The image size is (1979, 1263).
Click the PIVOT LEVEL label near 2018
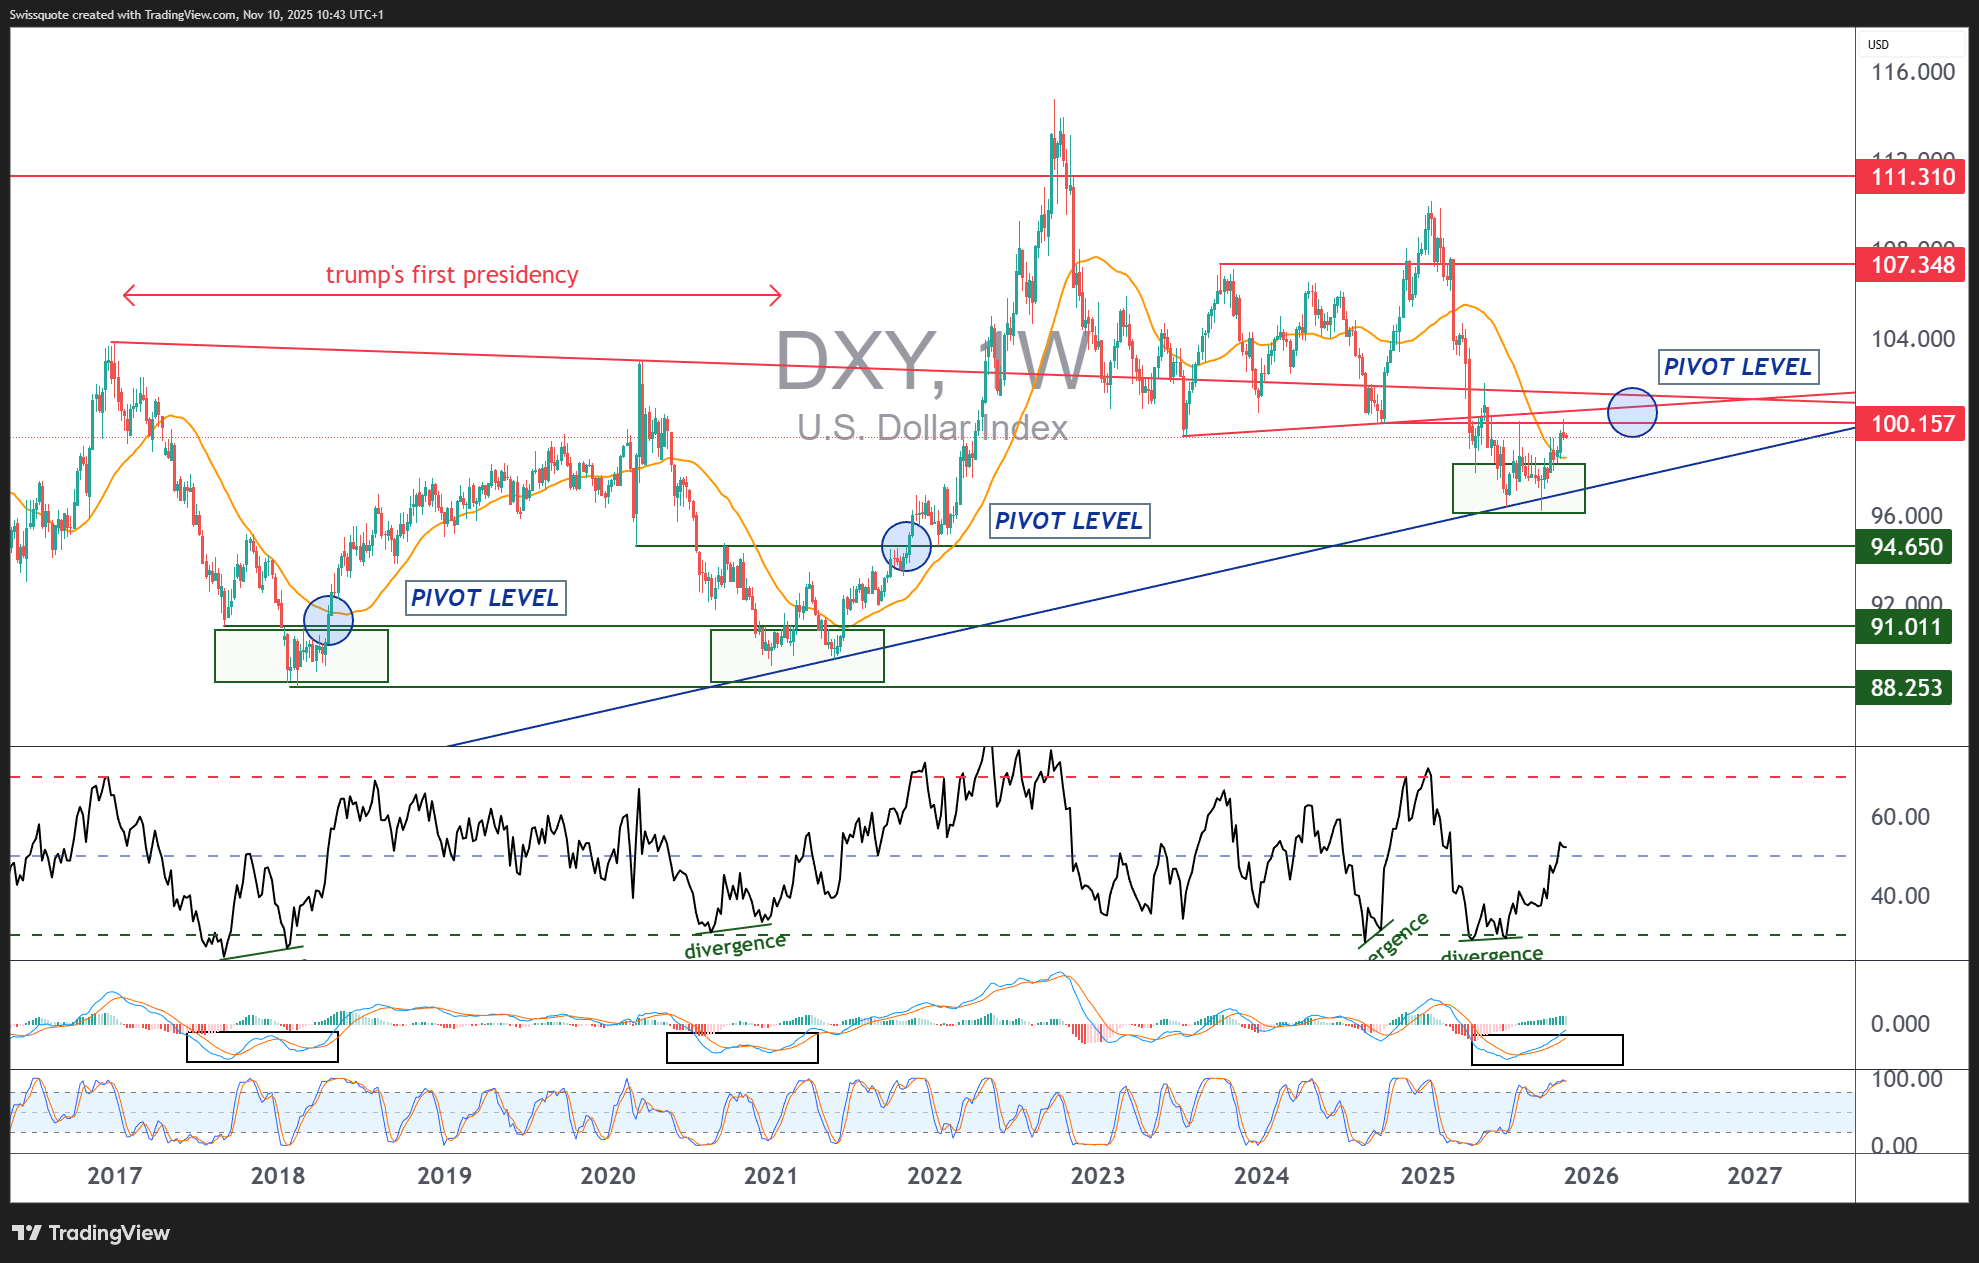485,598
